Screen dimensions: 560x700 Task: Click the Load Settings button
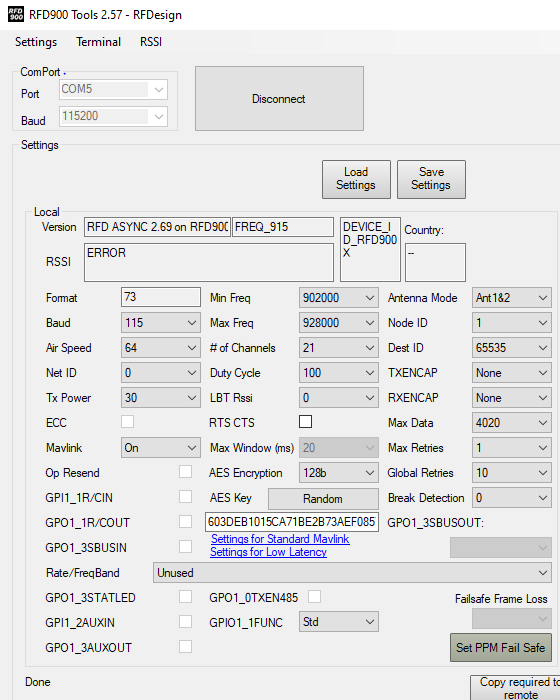(x=356, y=179)
